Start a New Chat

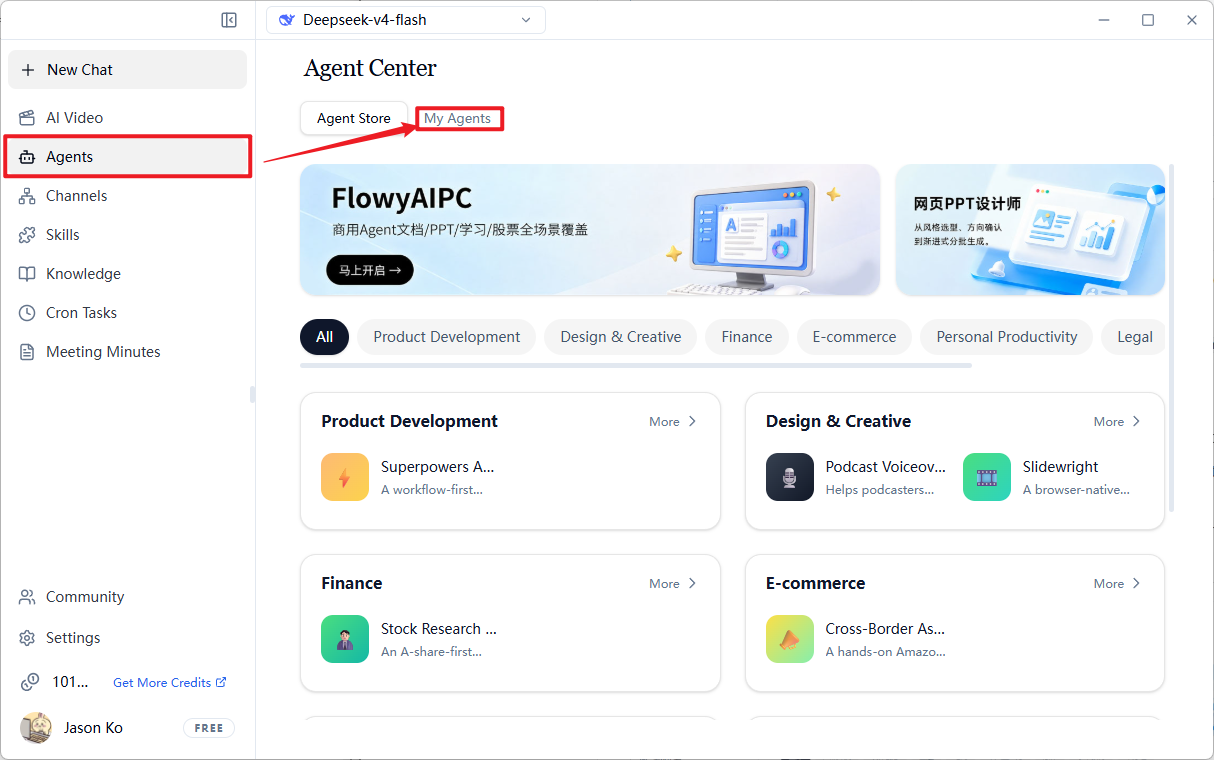127,70
